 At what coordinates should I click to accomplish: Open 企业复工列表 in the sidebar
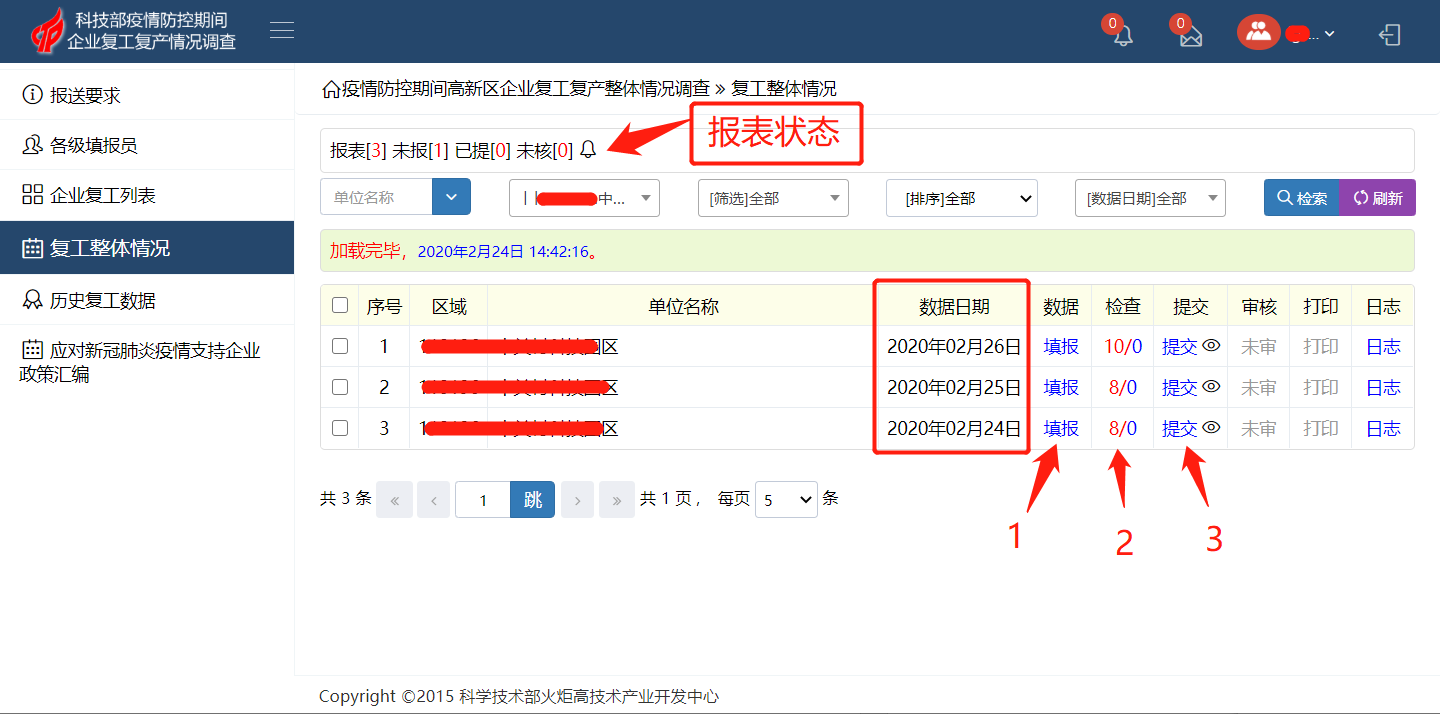(102, 195)
